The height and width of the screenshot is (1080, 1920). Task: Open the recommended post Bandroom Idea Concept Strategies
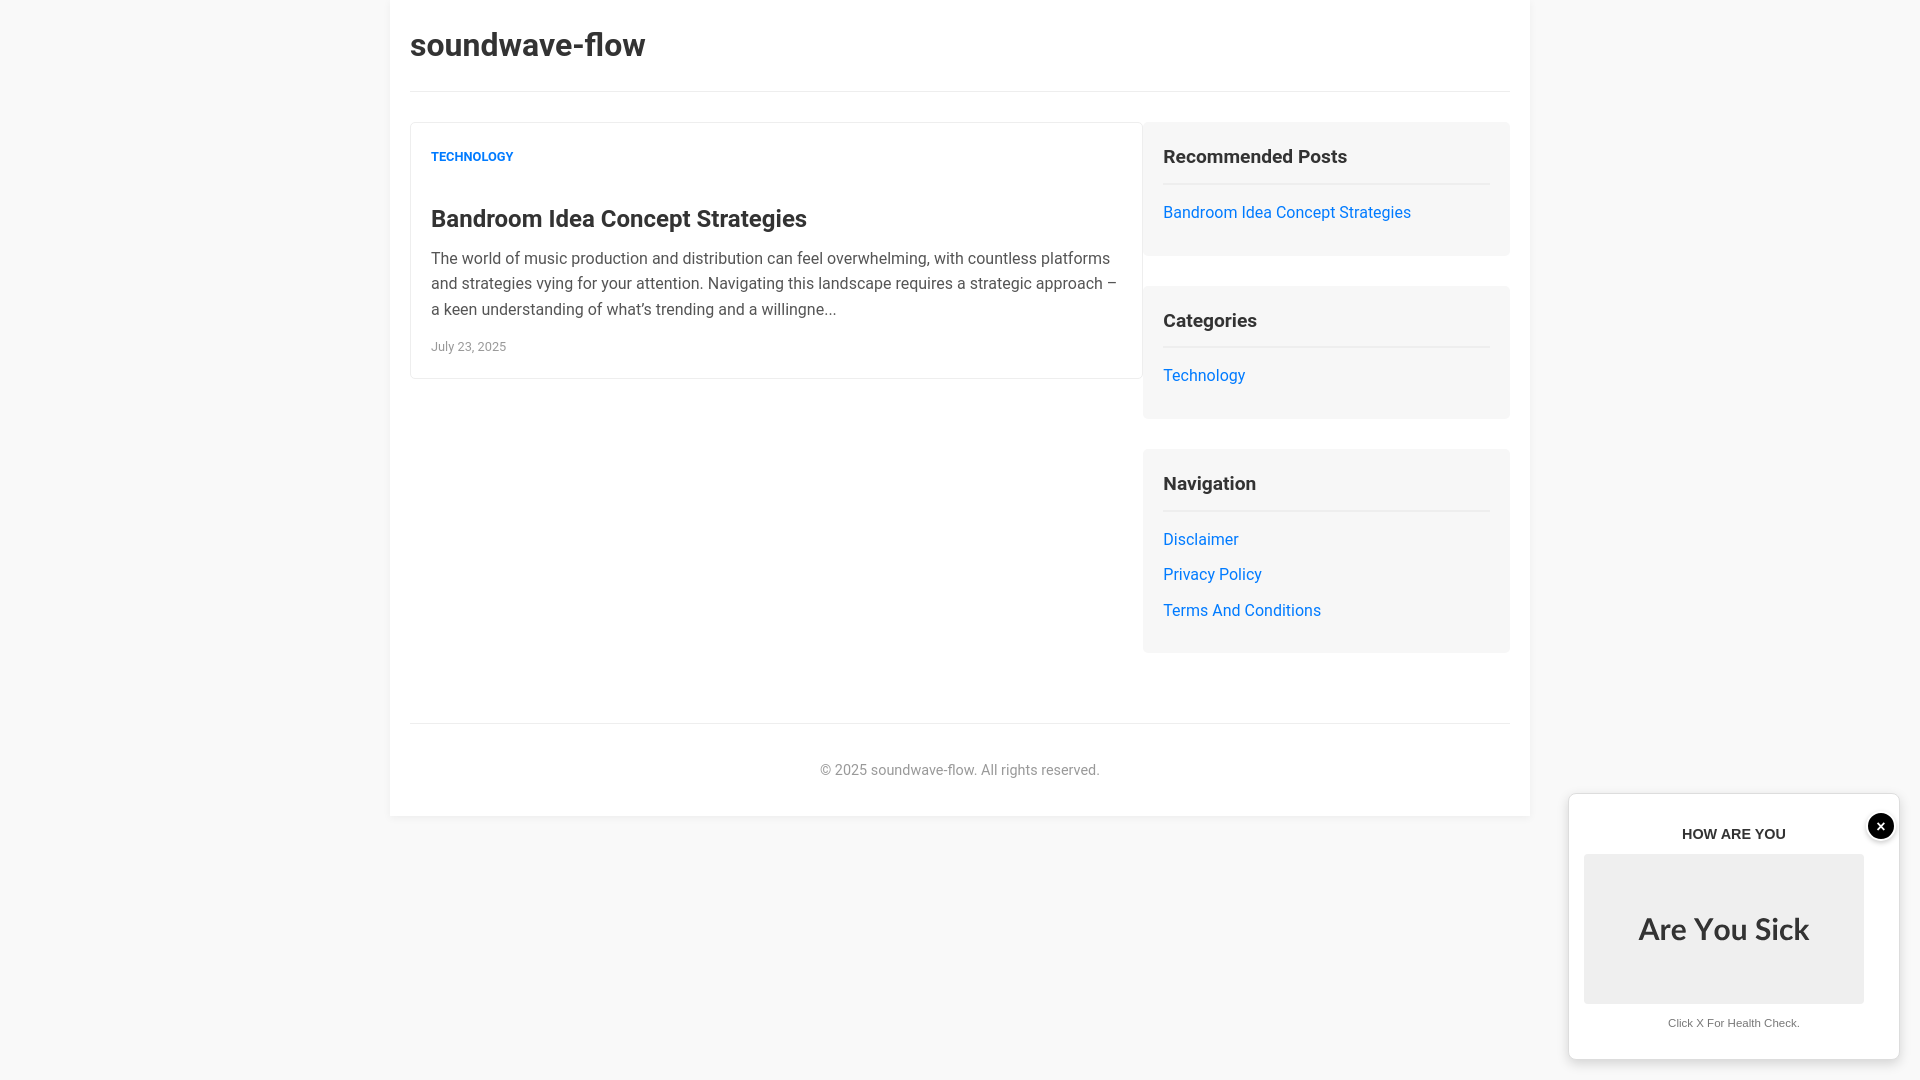coord(1287,213)
